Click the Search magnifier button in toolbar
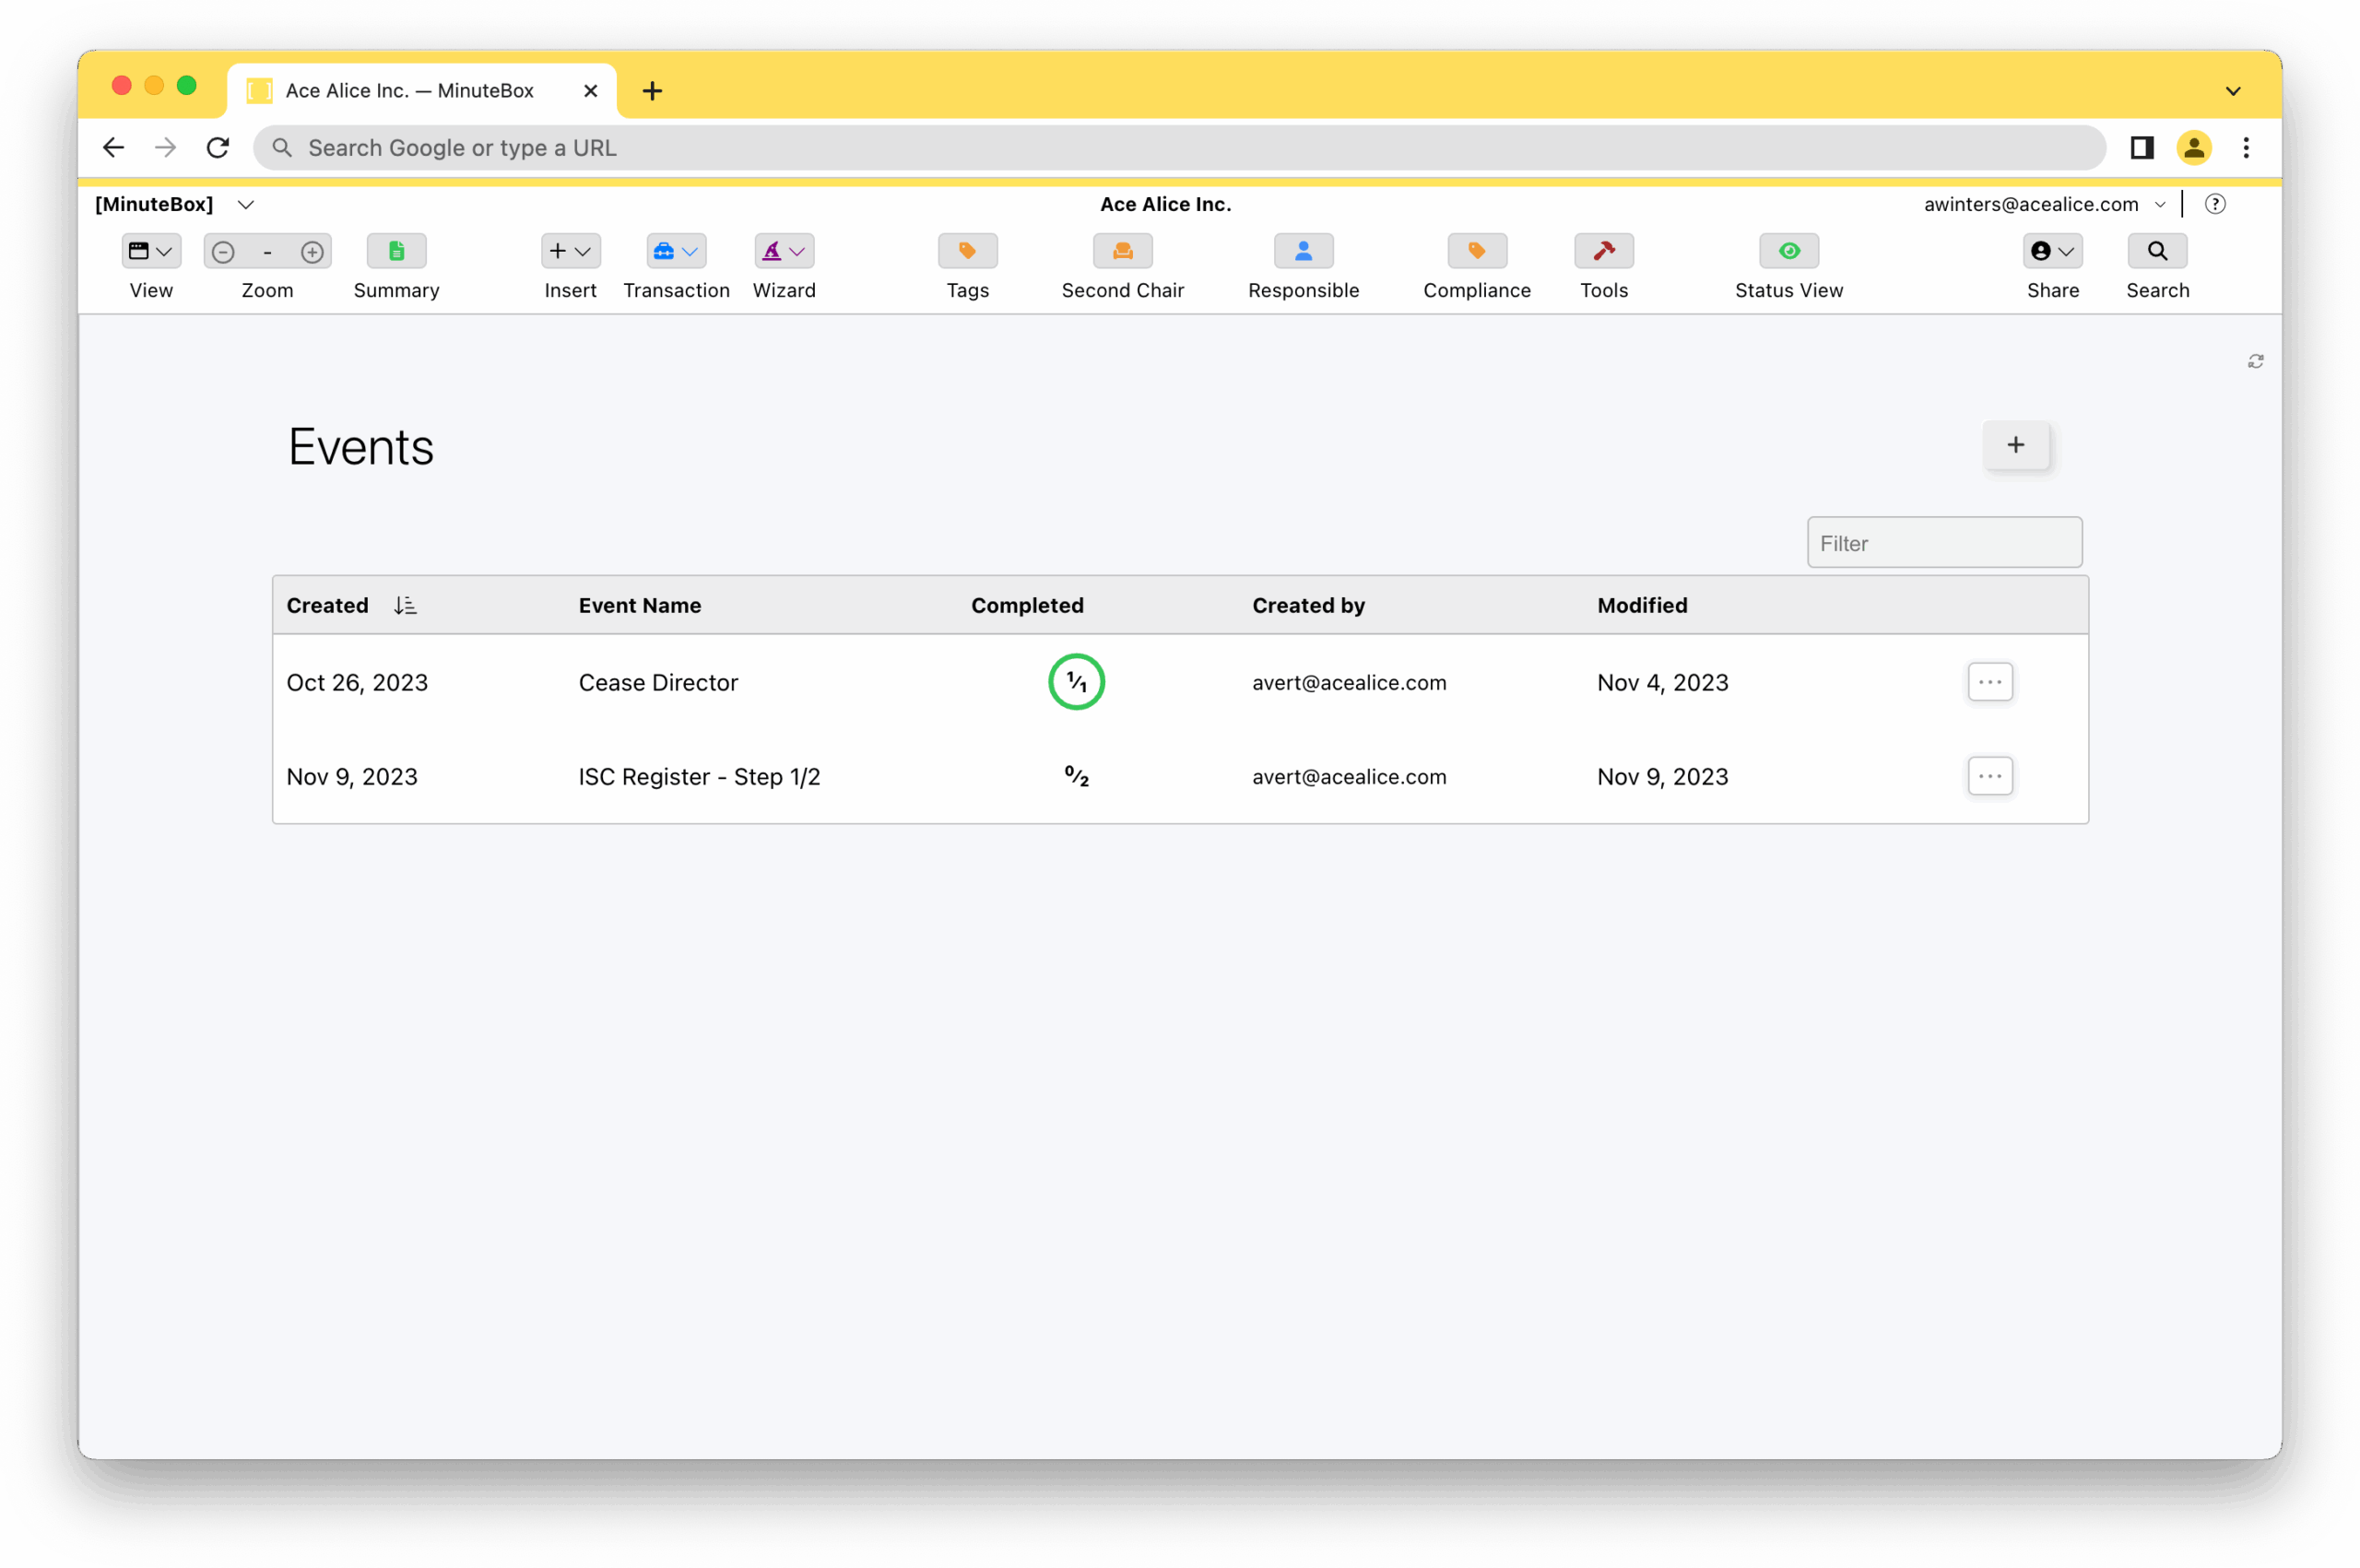The image size is (2360, 1568). pos(2157,251)
